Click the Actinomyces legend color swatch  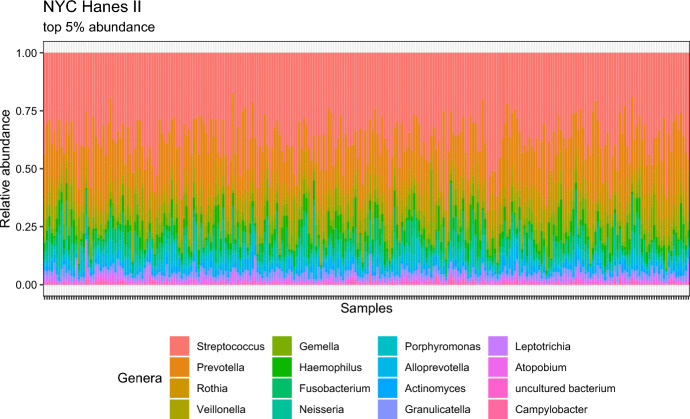388,388
